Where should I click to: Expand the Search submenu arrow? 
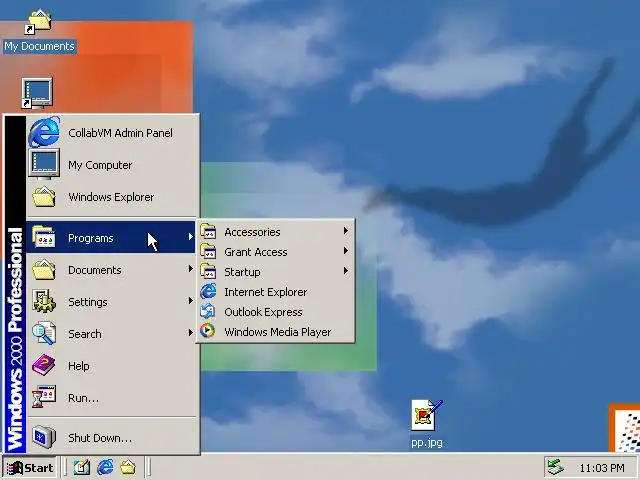click(190, 333)
